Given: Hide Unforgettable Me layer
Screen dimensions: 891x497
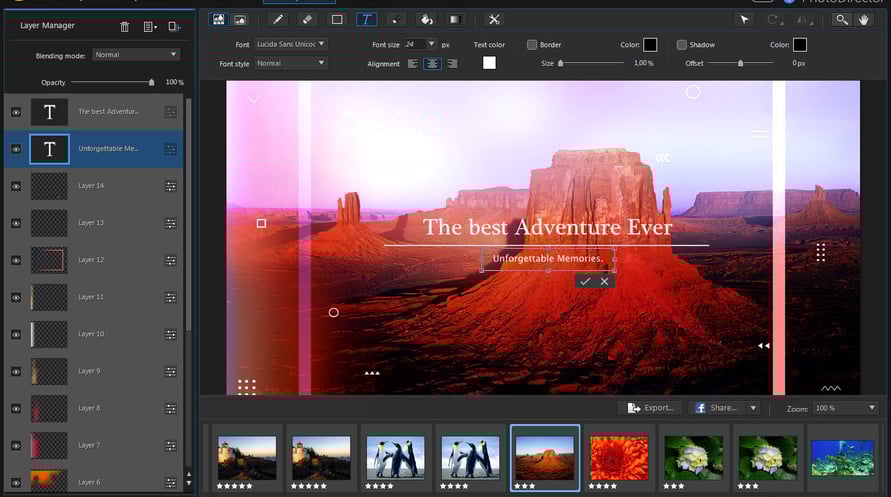Looking at the screenshot, I should tap(16, 149).
